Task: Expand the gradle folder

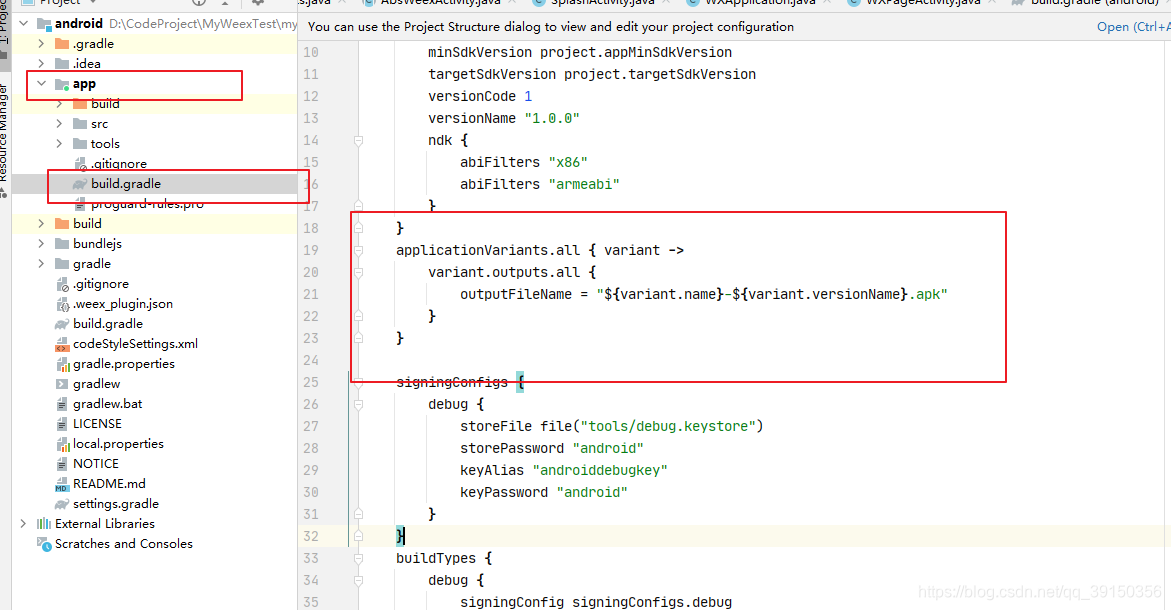Action: tap(41, 264)
